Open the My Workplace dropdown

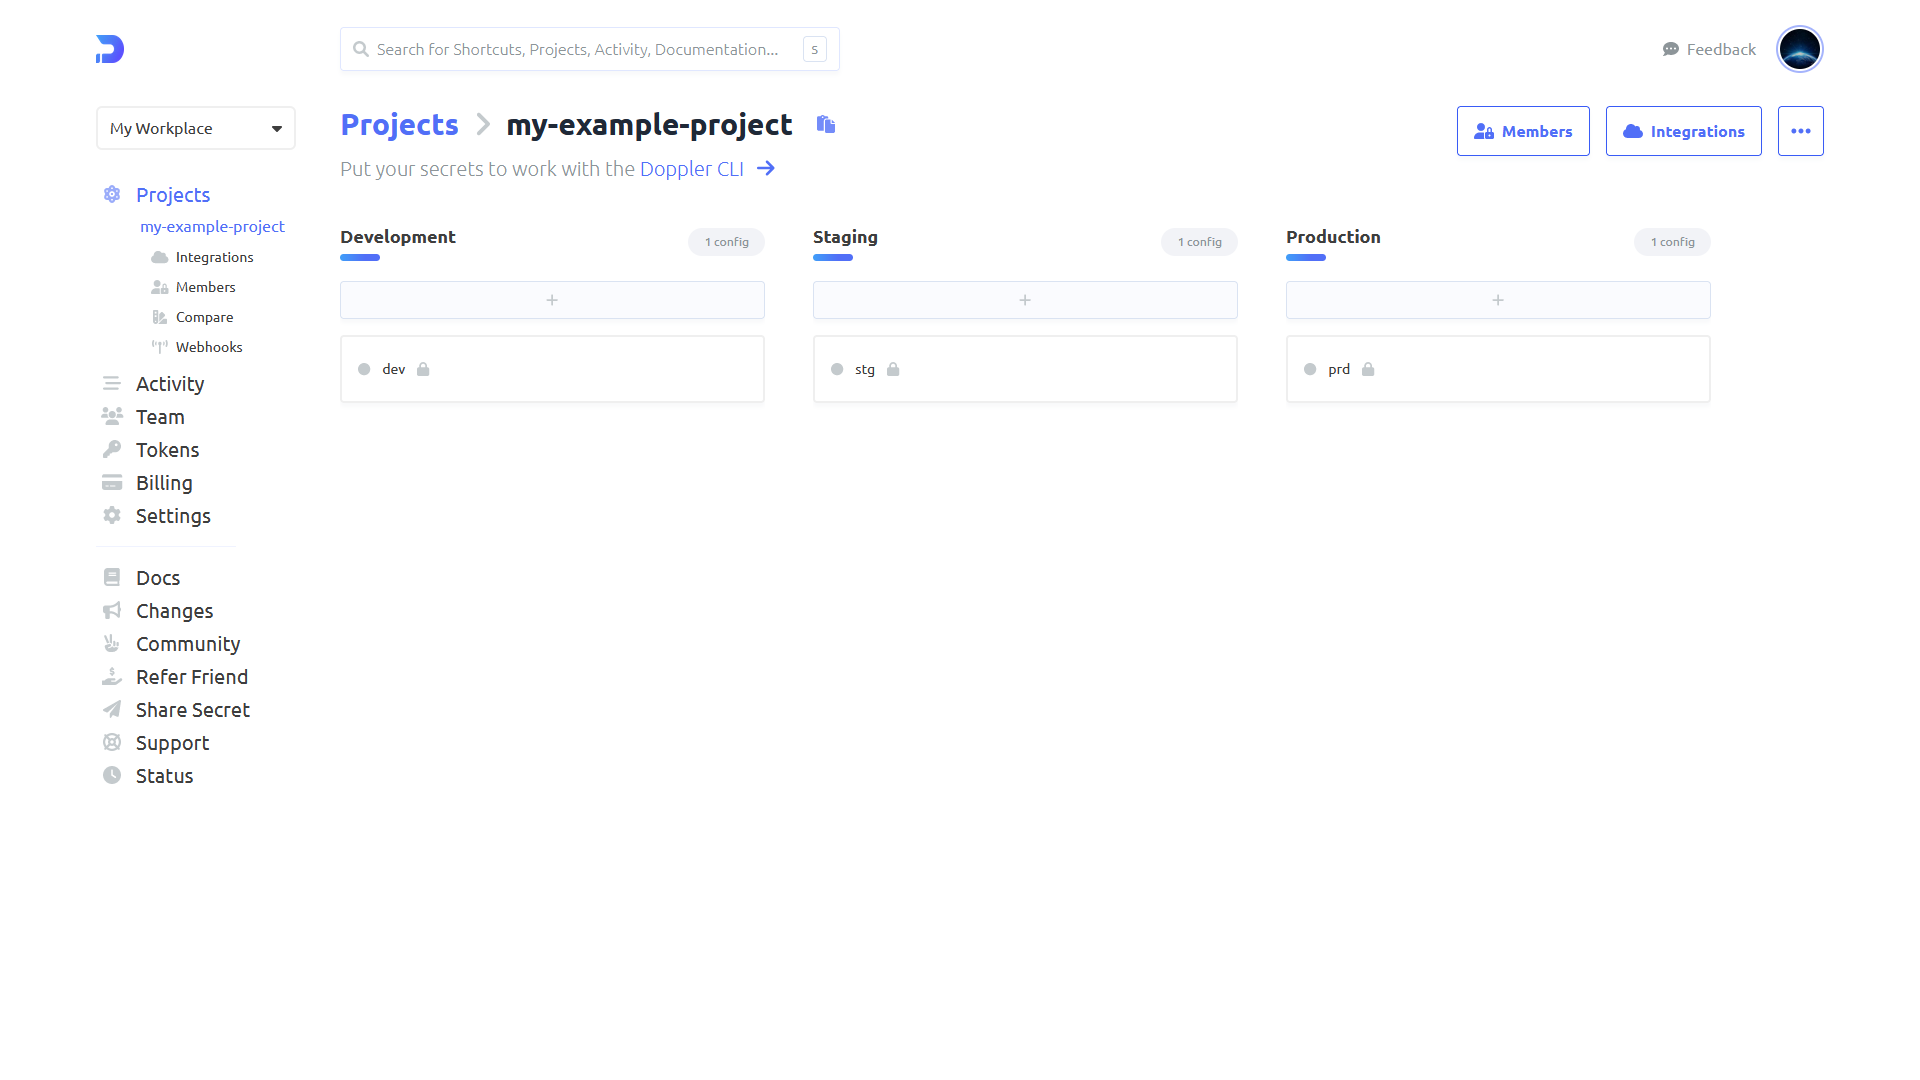[195, 128]
